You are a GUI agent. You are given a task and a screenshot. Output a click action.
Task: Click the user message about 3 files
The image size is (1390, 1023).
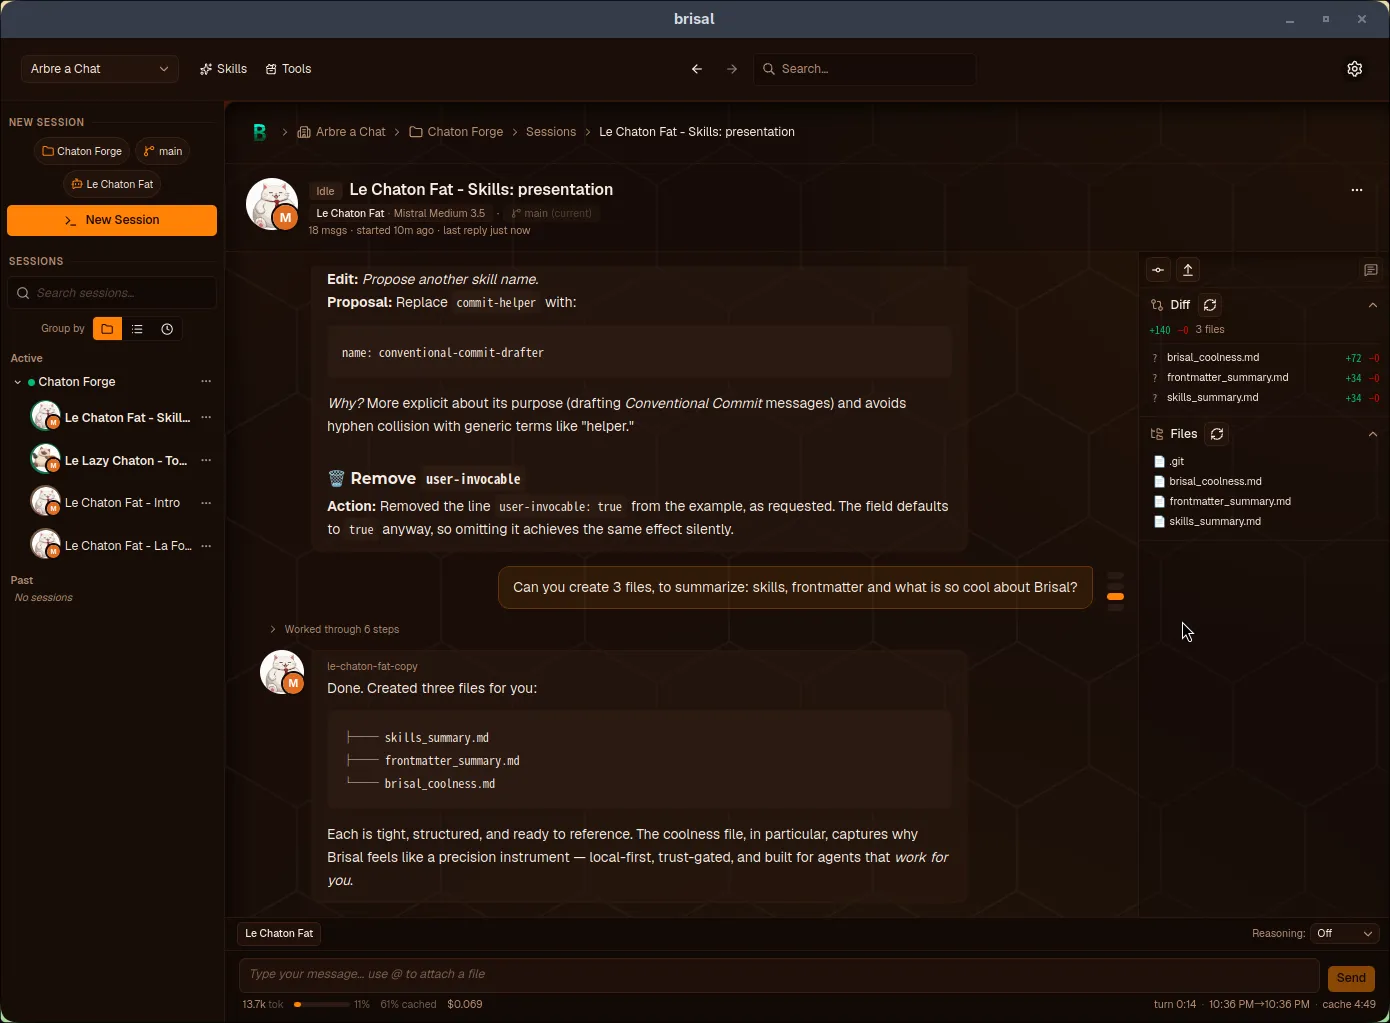point(795,587)
